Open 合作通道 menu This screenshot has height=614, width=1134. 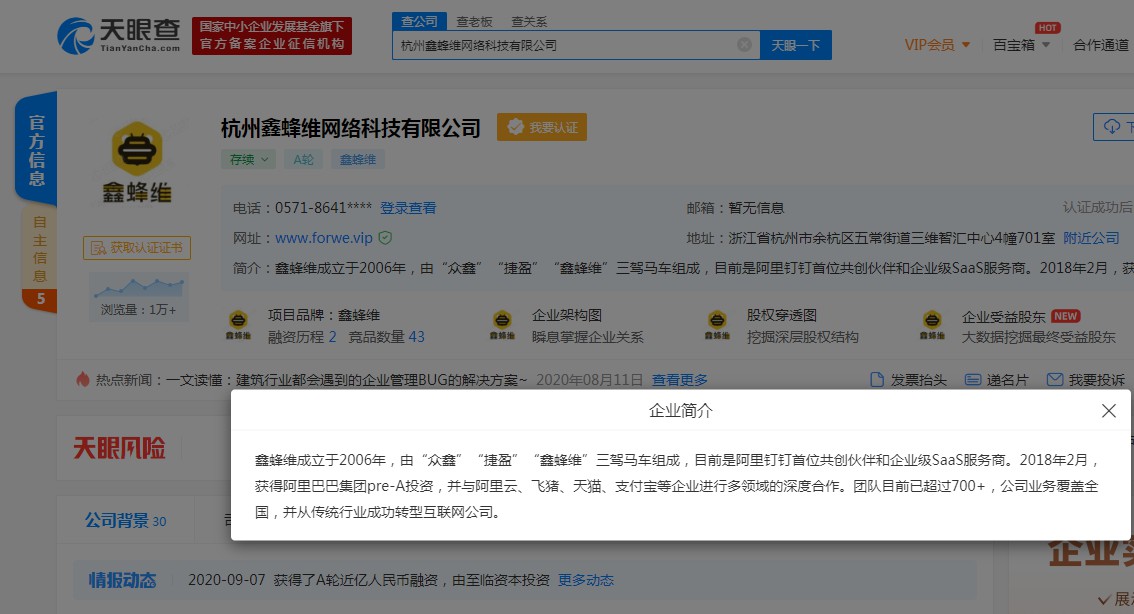click(x=1101, y=45)
